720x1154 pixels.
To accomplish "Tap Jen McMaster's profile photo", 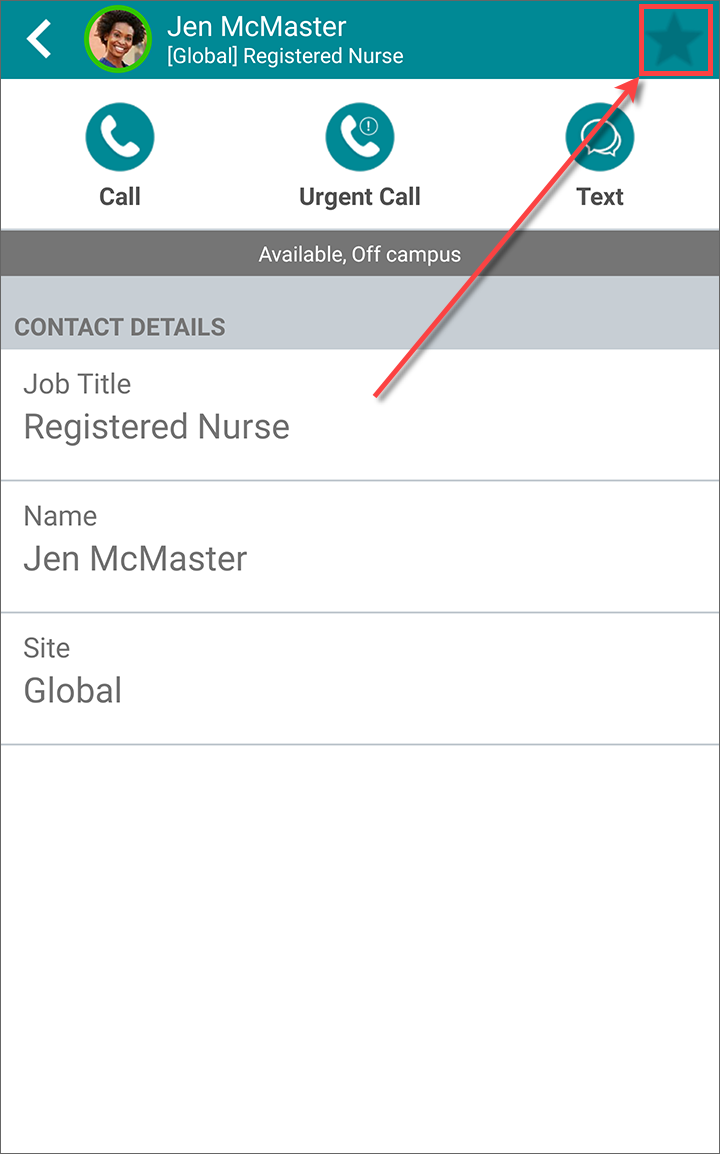I will [x=118, y=40].
